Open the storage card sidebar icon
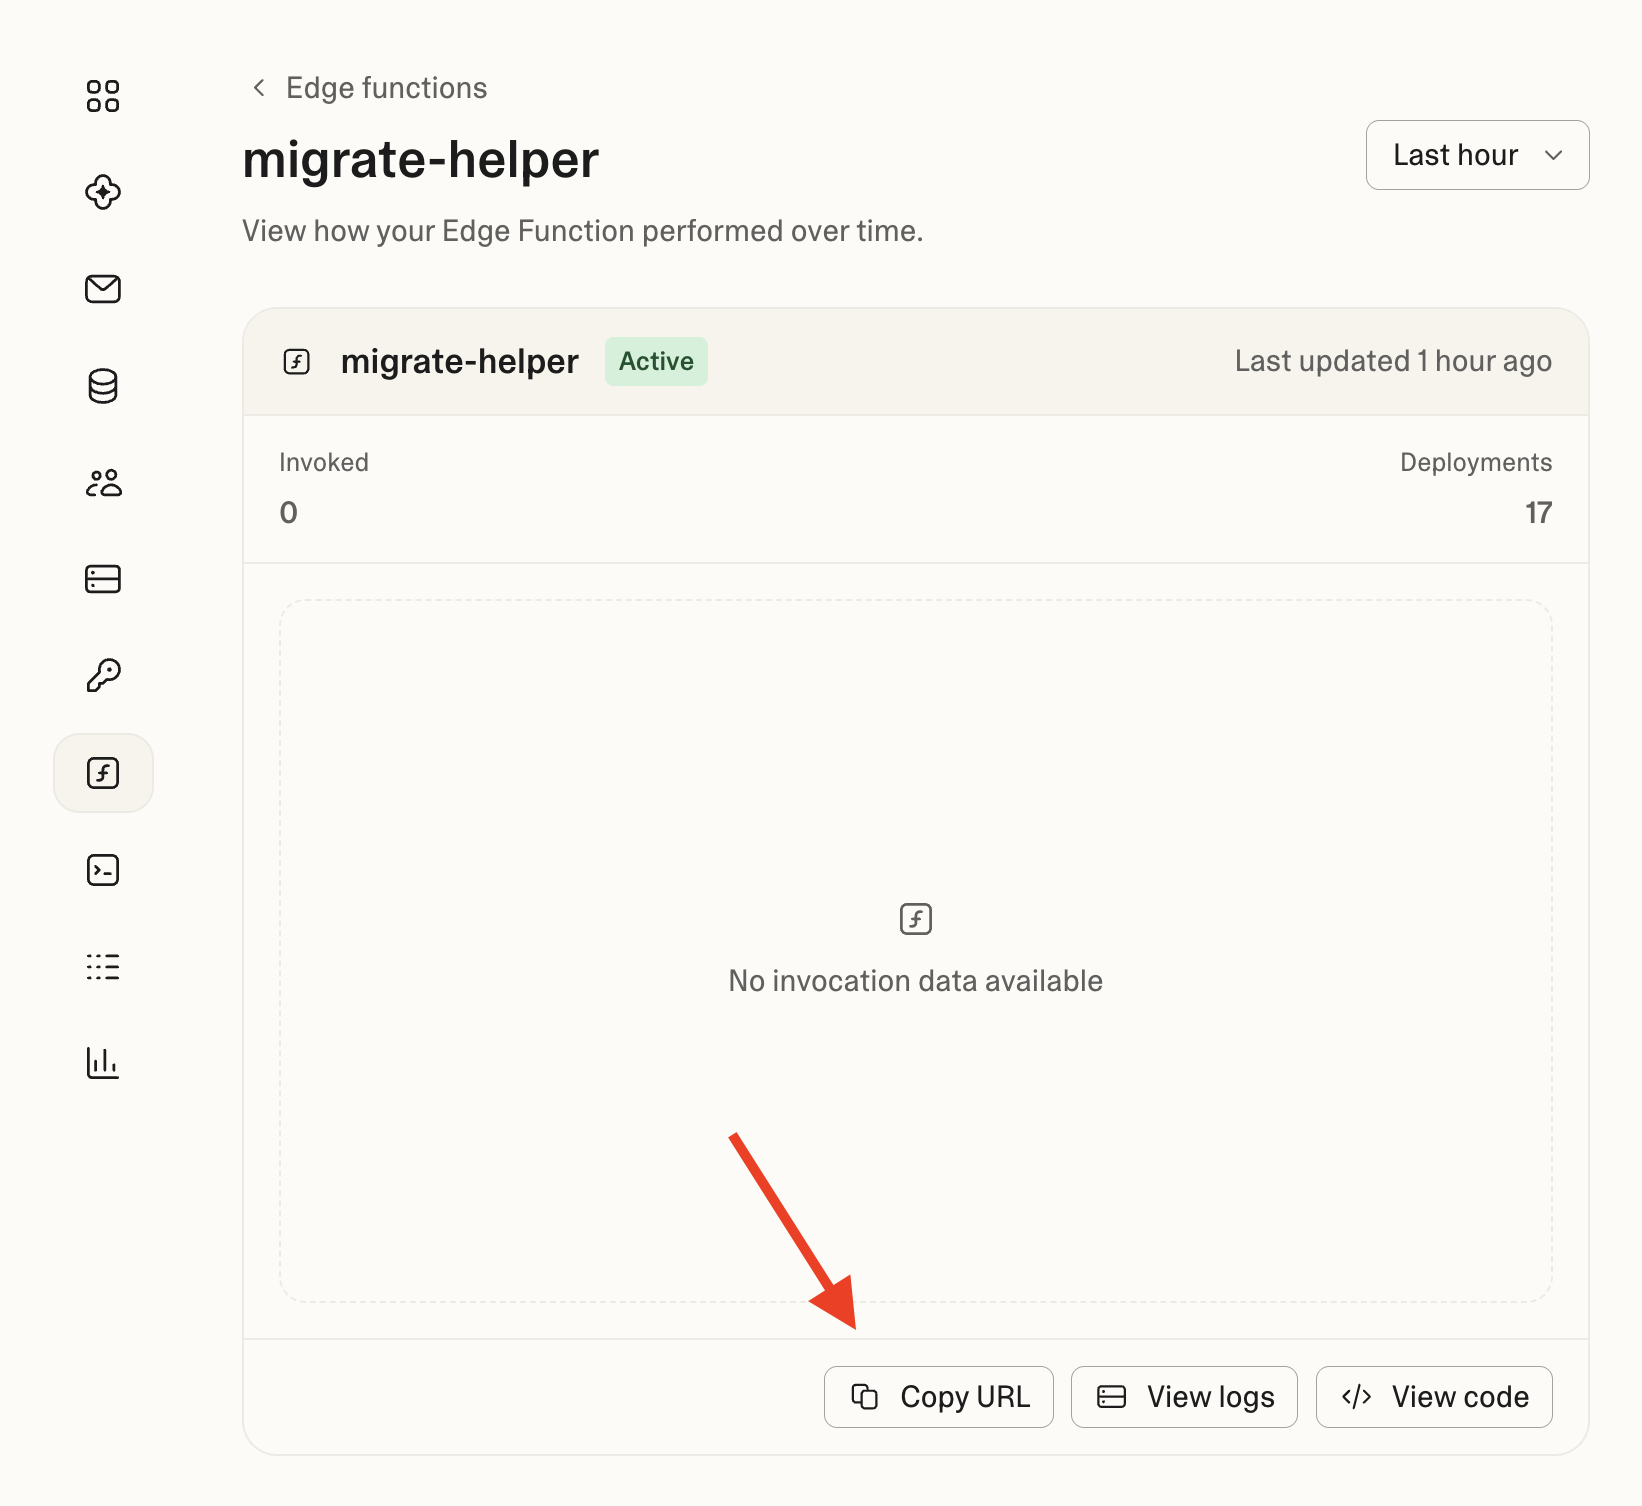Image resolution: width=1642 pixels, height=1506 pixels. [x=103, y=579]
